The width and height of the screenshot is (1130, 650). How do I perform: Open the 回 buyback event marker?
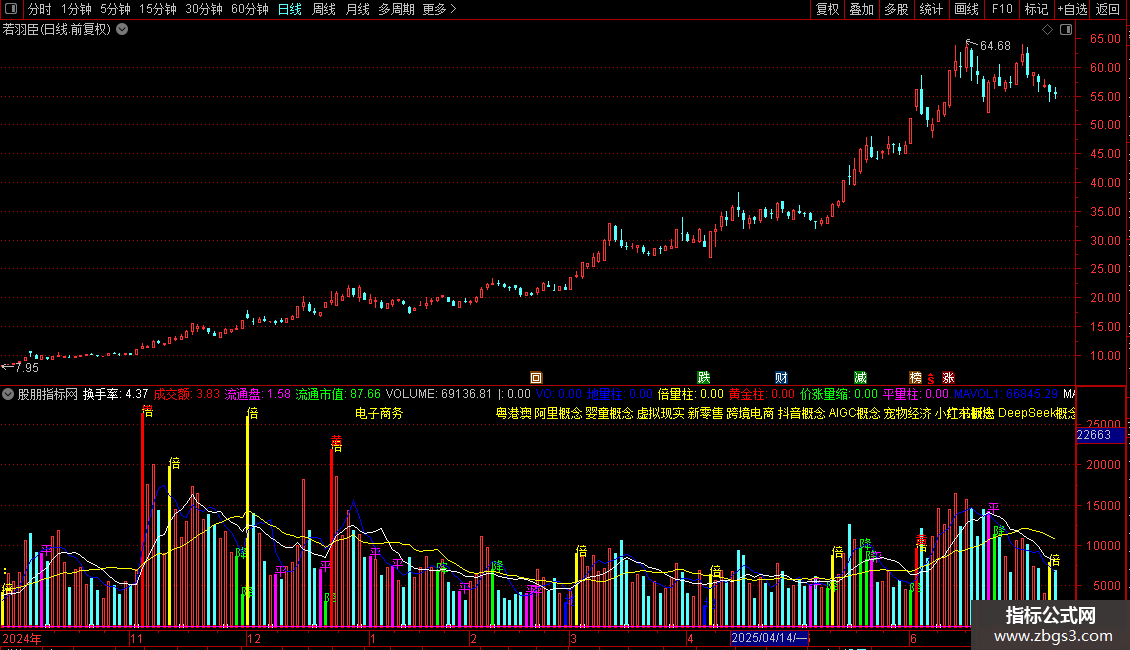coord(535,378)
